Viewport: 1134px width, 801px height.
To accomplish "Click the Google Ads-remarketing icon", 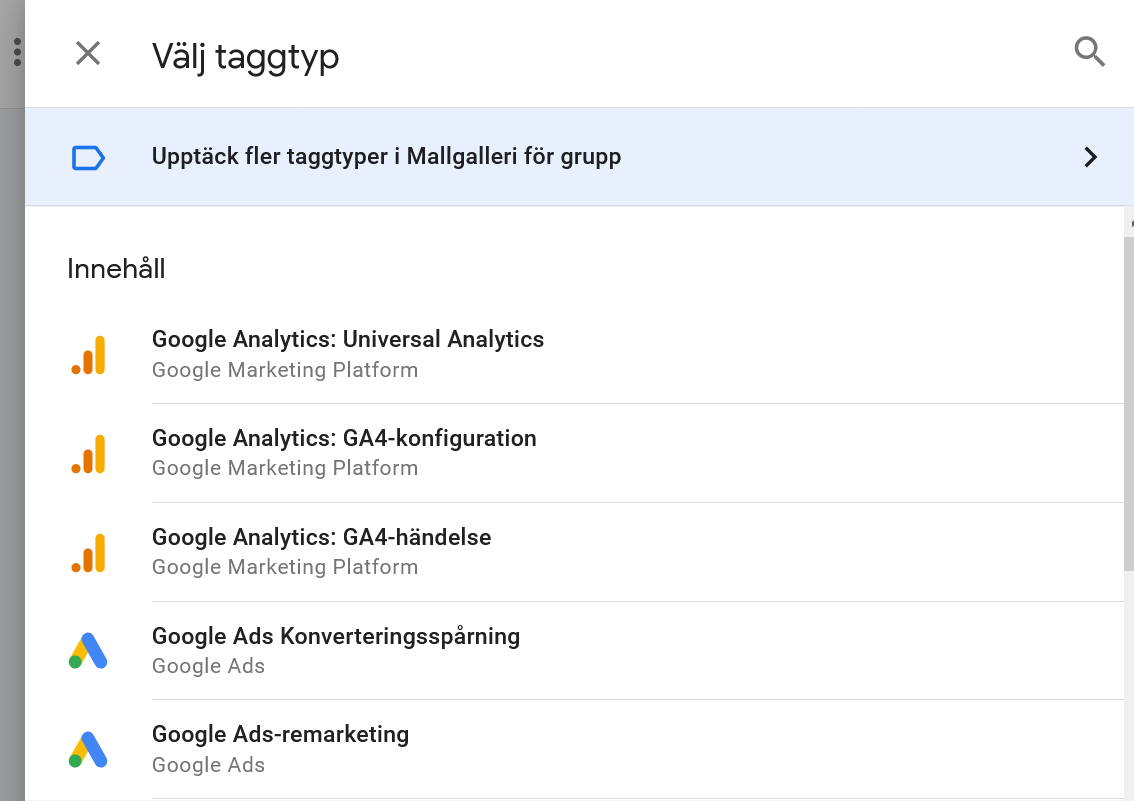I will 89,749.
